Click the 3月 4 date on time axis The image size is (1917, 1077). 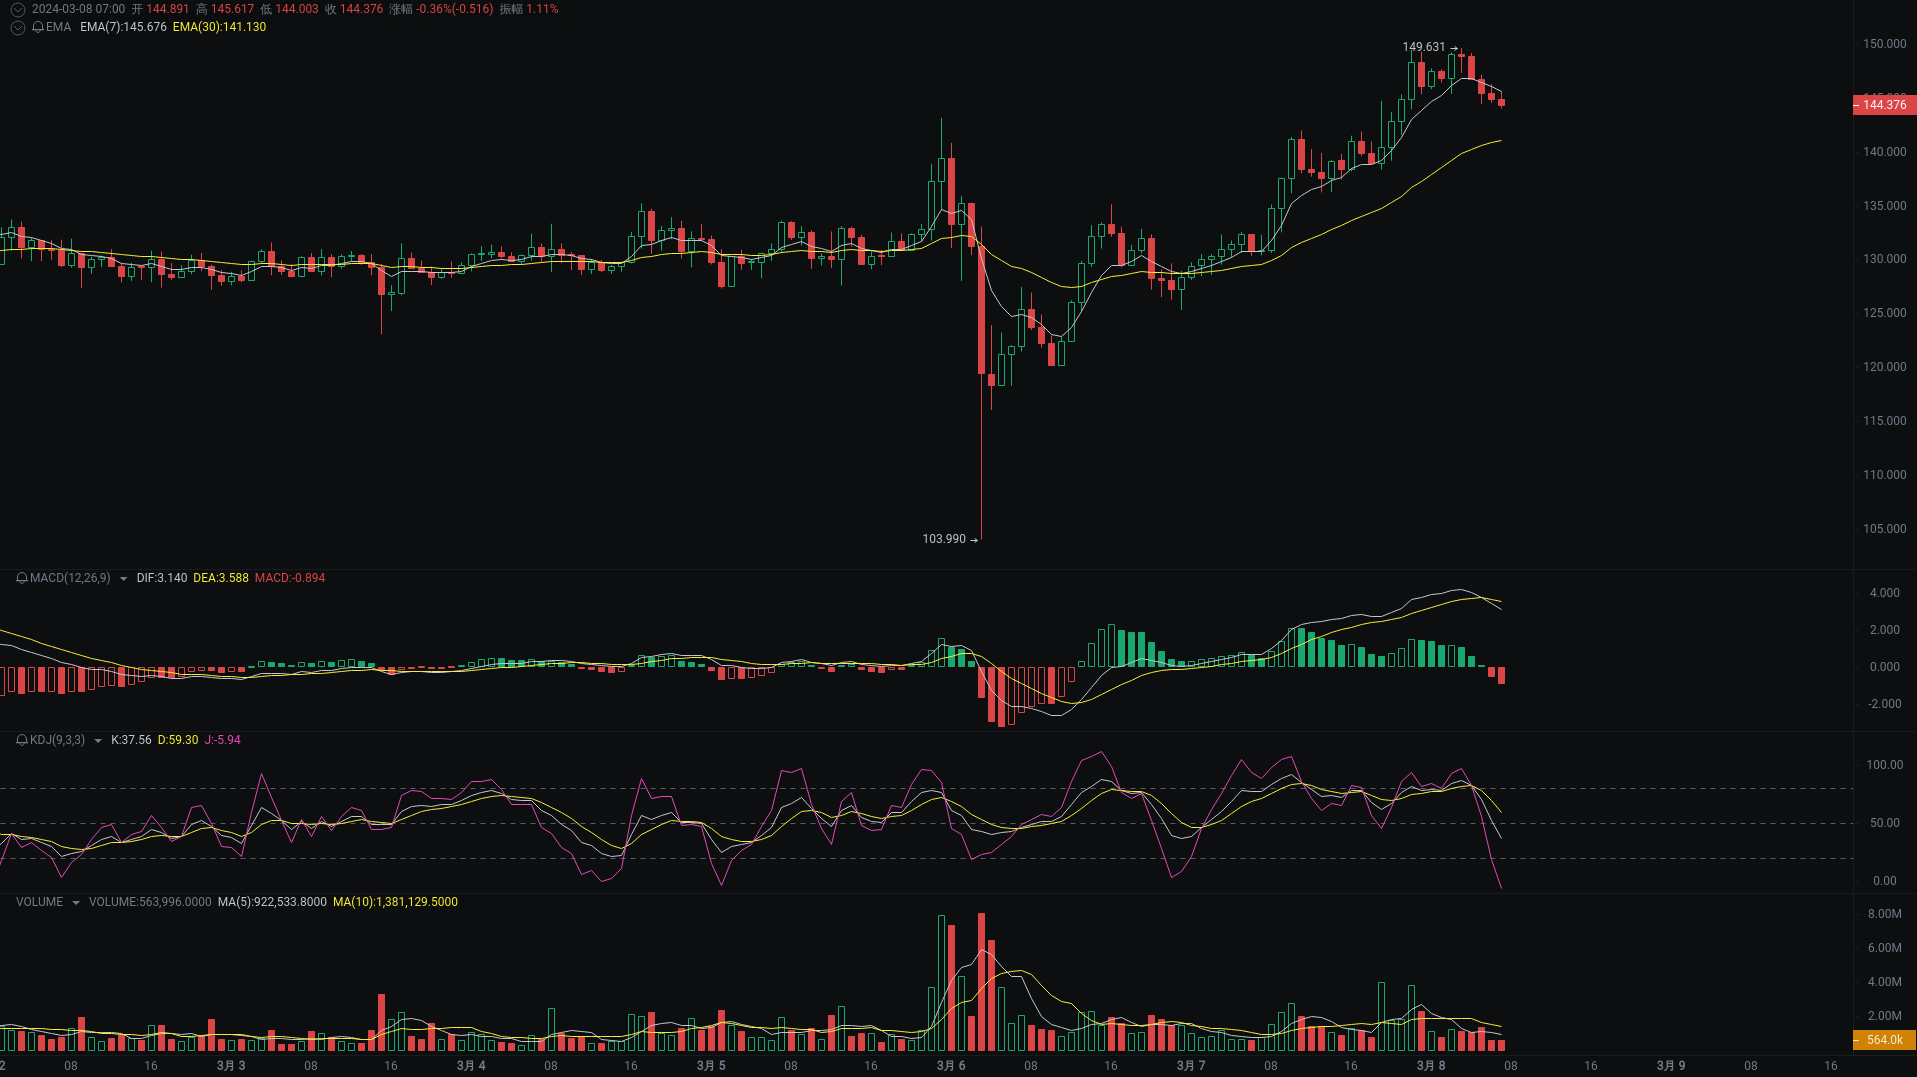point(471,1066)
